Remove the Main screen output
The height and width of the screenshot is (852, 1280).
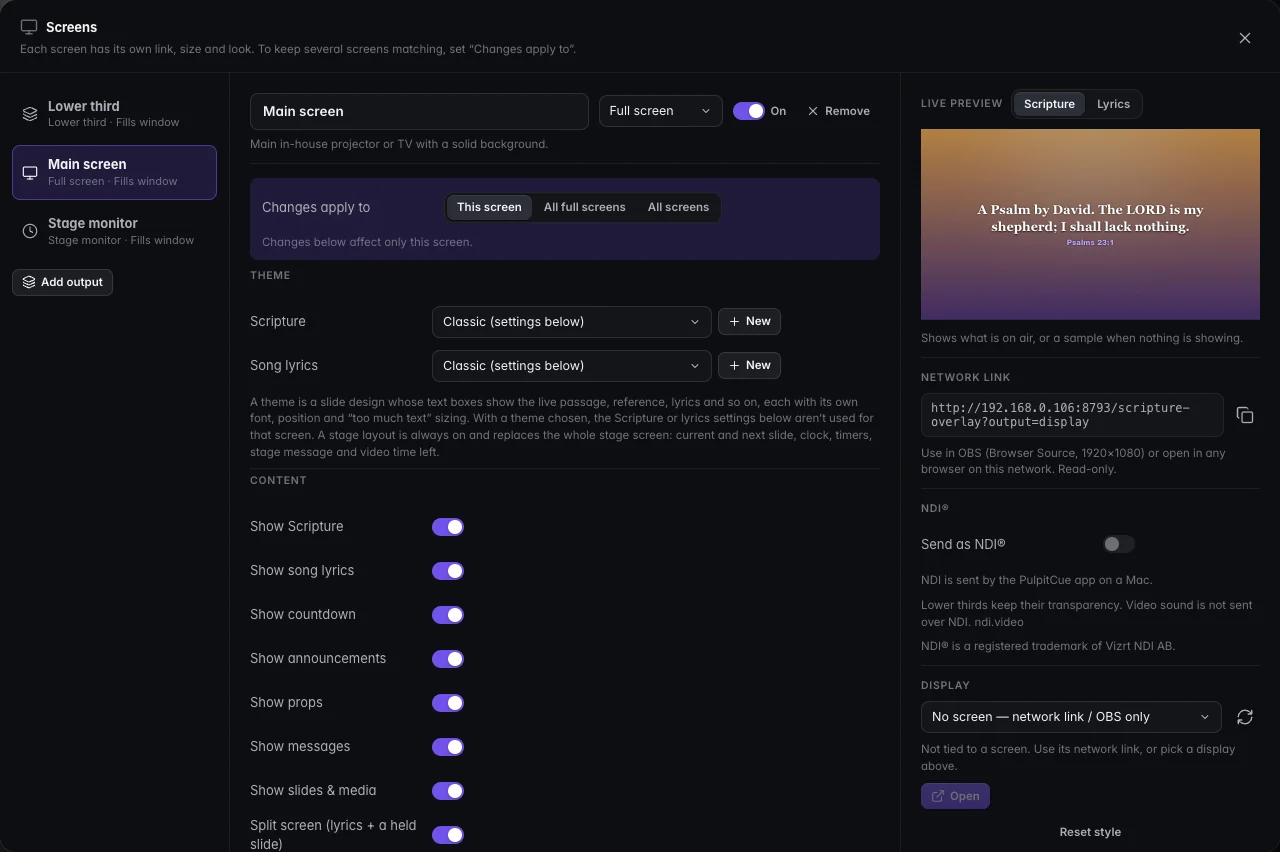pyautogui.click(x=839, y=111)
